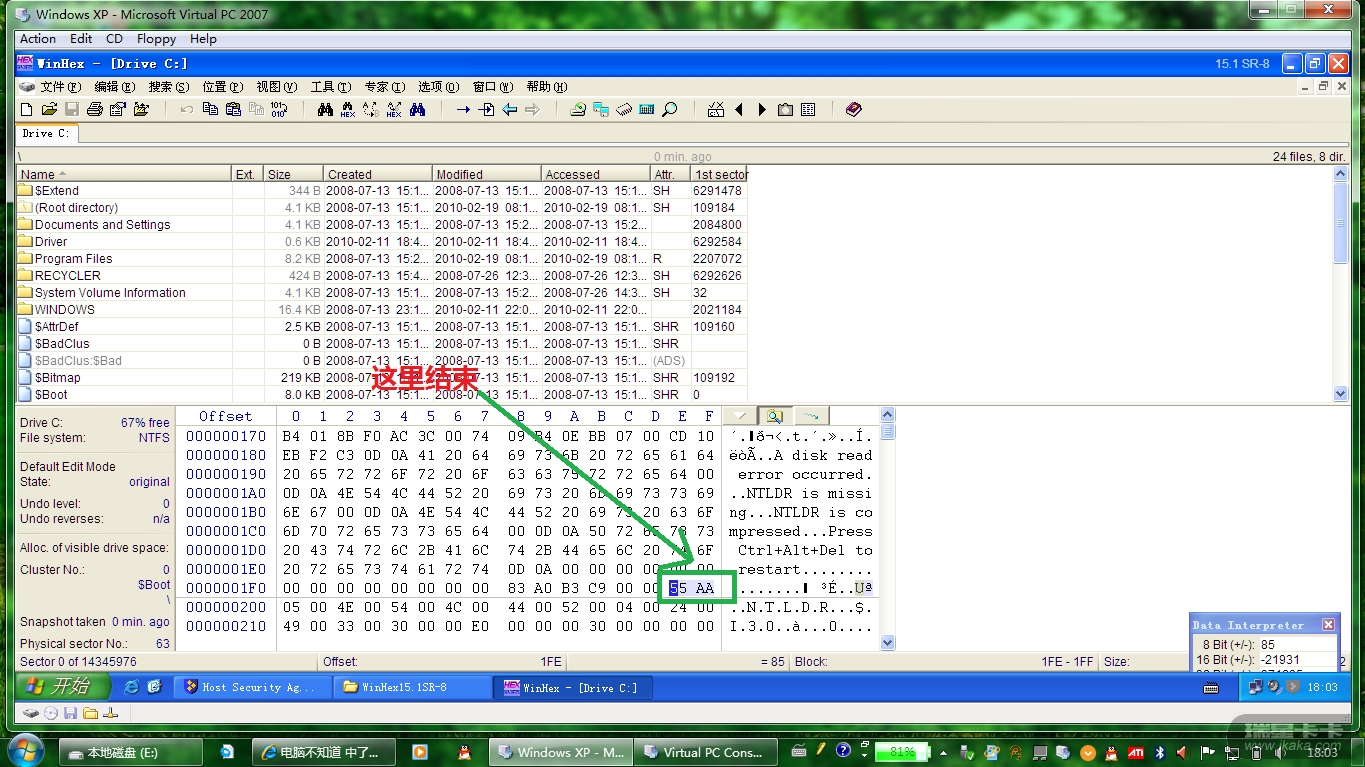Click the Find Text binoculars icon

(325, 109)
